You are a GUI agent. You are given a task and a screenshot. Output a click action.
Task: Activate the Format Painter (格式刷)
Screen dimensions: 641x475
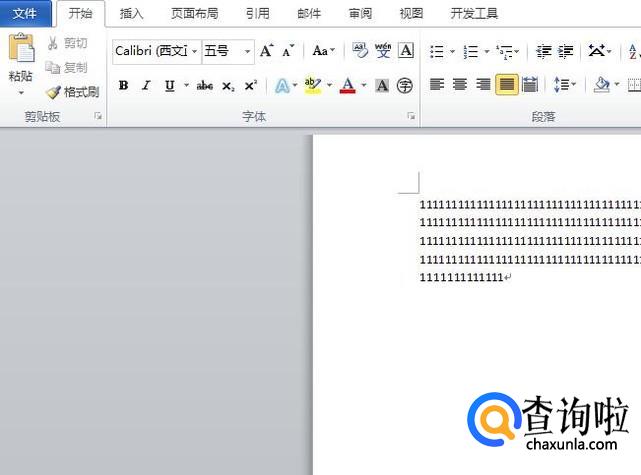pos(72,92)
